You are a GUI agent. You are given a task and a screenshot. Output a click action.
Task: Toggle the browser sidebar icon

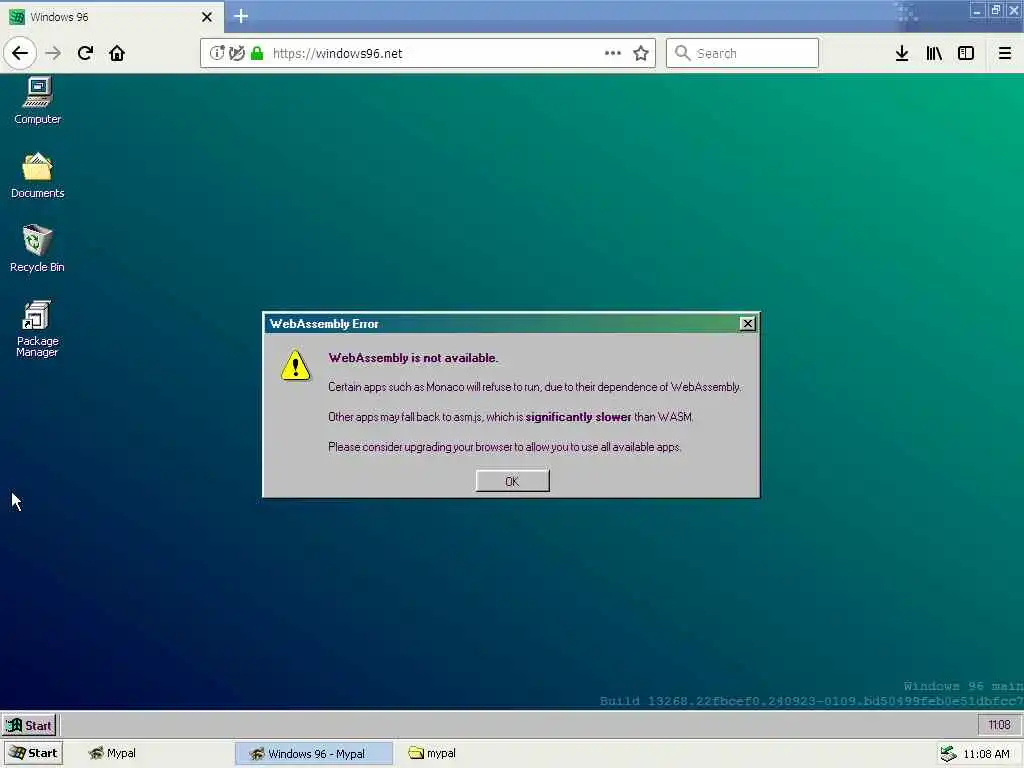[x=966, y=53]
